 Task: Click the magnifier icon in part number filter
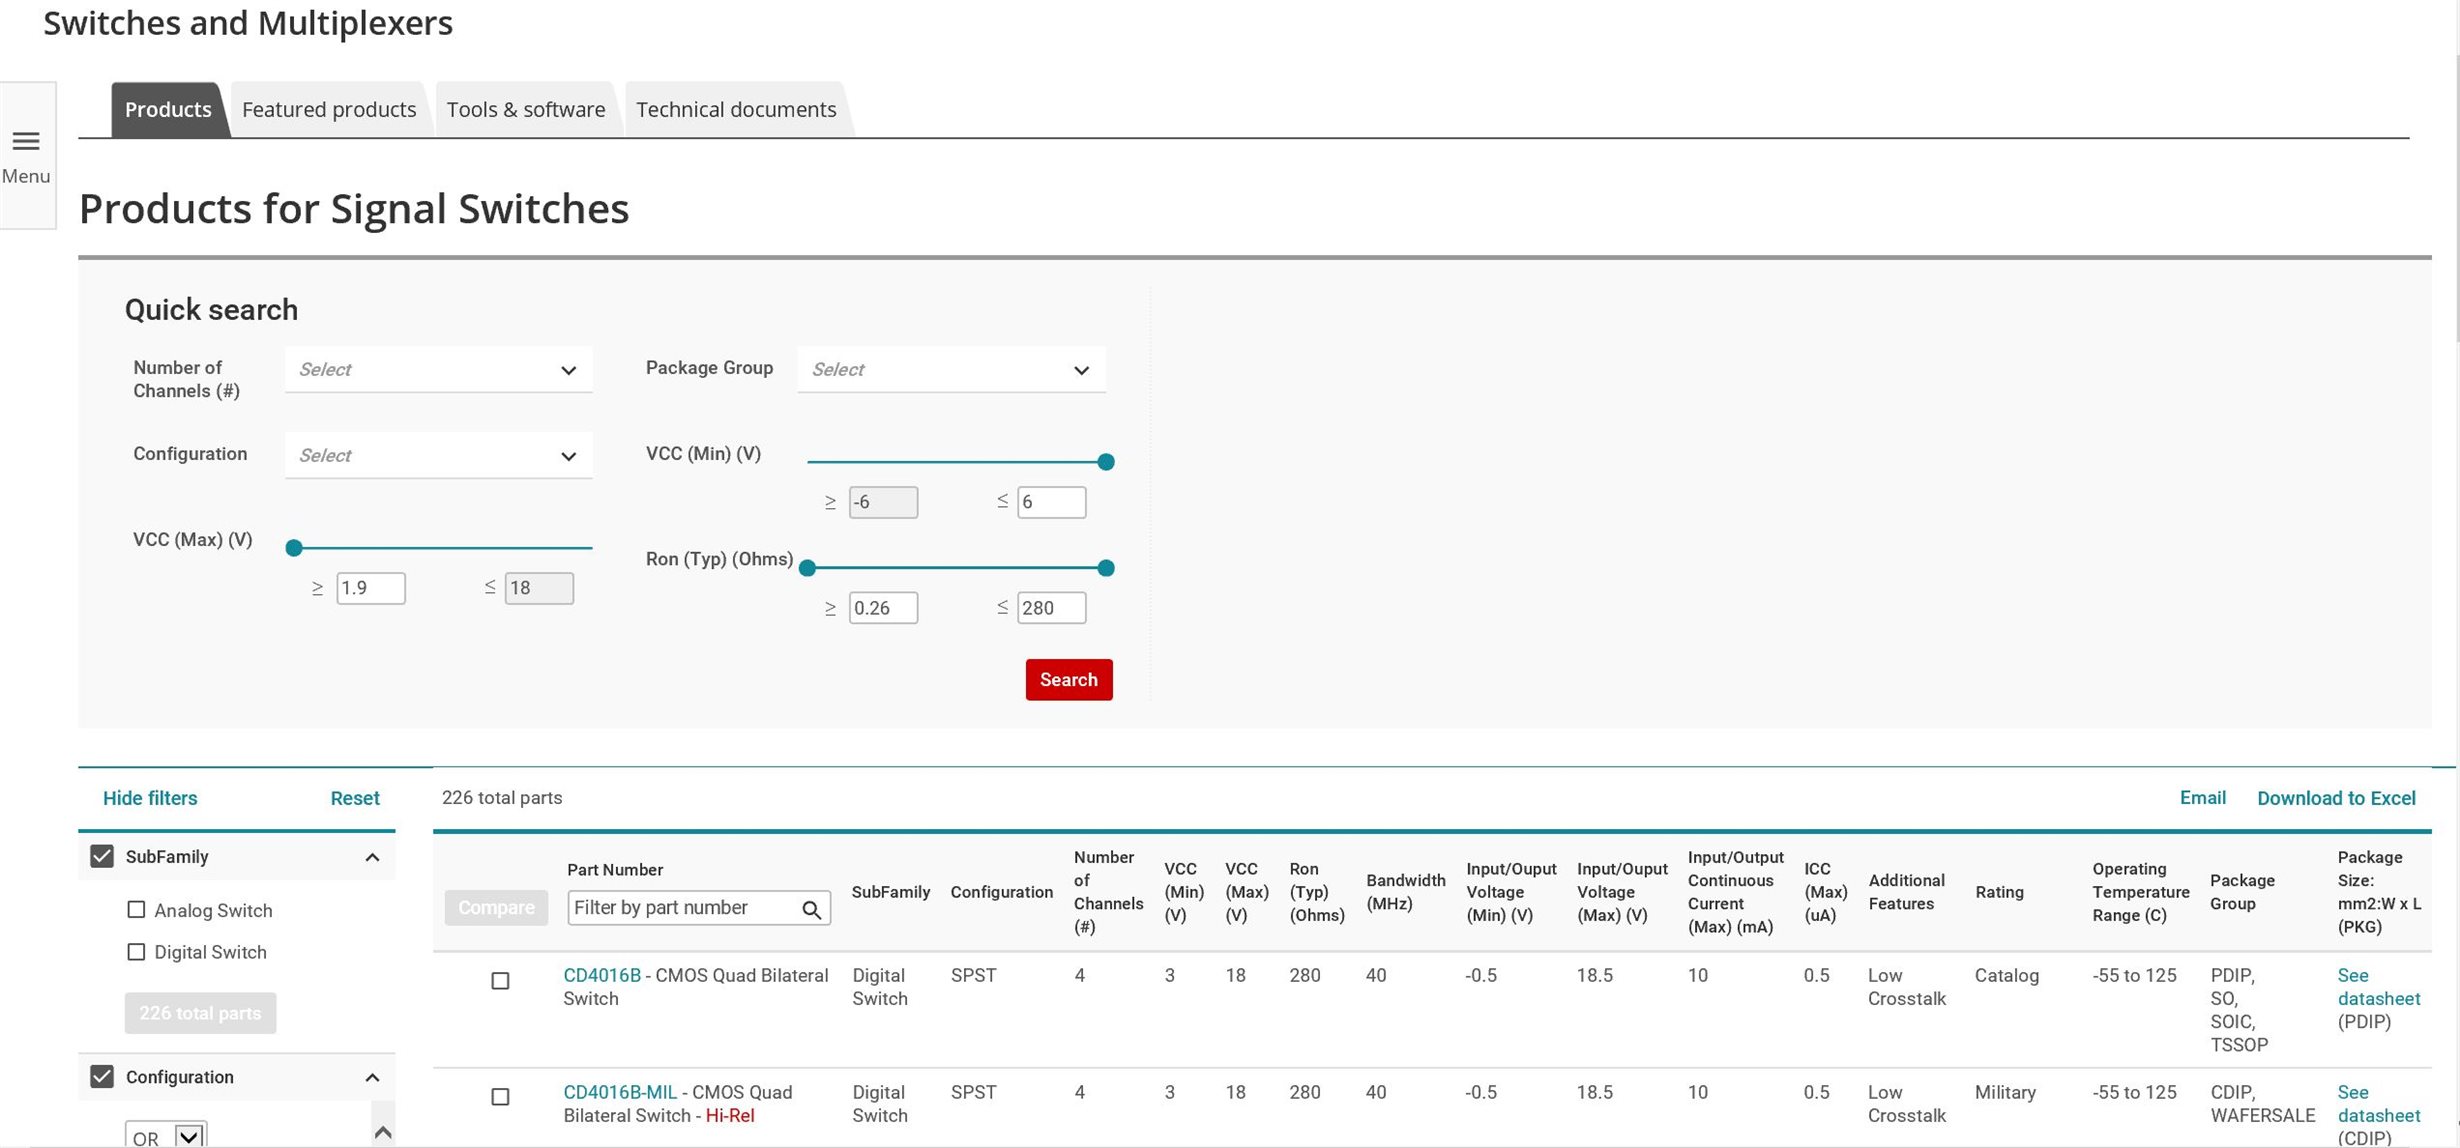pos(811,909)
